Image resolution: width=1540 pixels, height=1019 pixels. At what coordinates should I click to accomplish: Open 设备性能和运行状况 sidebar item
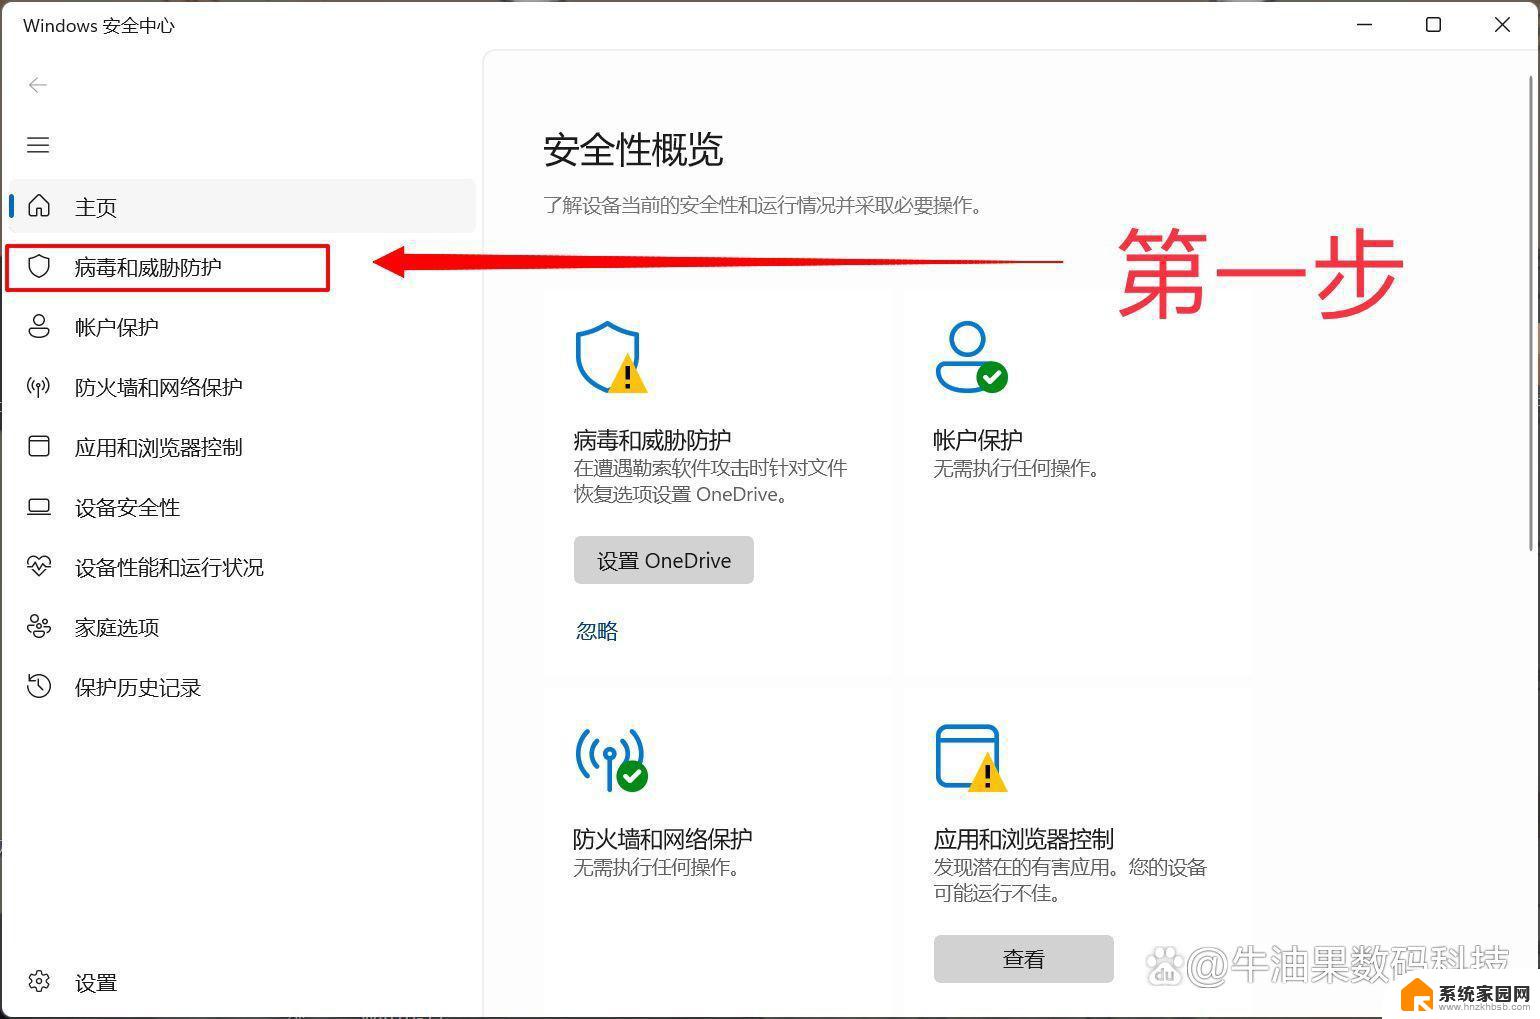(241, 567)
